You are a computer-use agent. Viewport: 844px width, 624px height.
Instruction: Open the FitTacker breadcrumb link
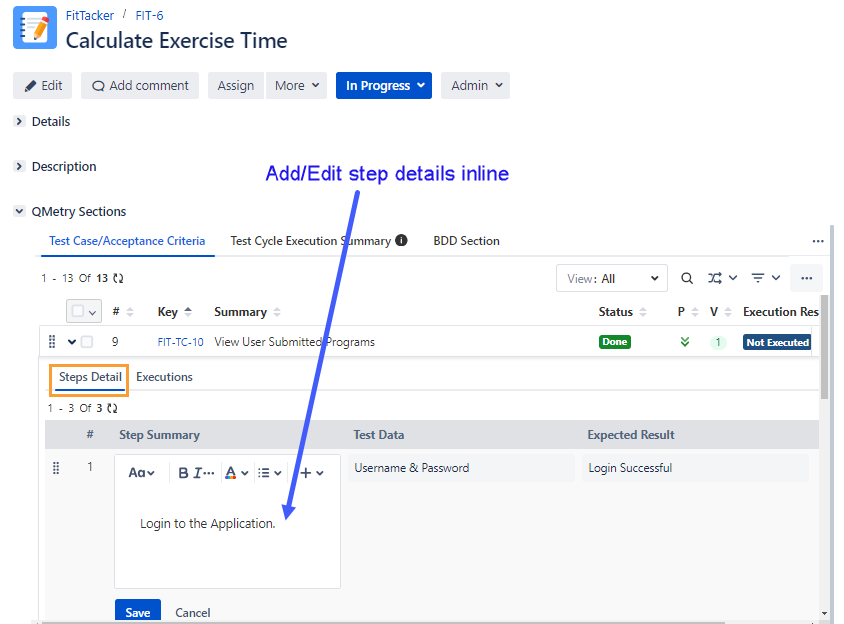pos(89,16)
